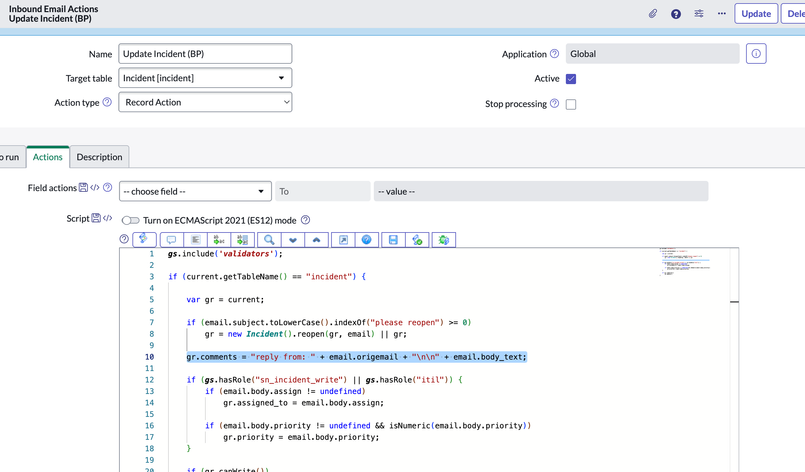The image size is (805, 472).
Task: Click the replace toolbar button
Action: click(x=219, y=240)
